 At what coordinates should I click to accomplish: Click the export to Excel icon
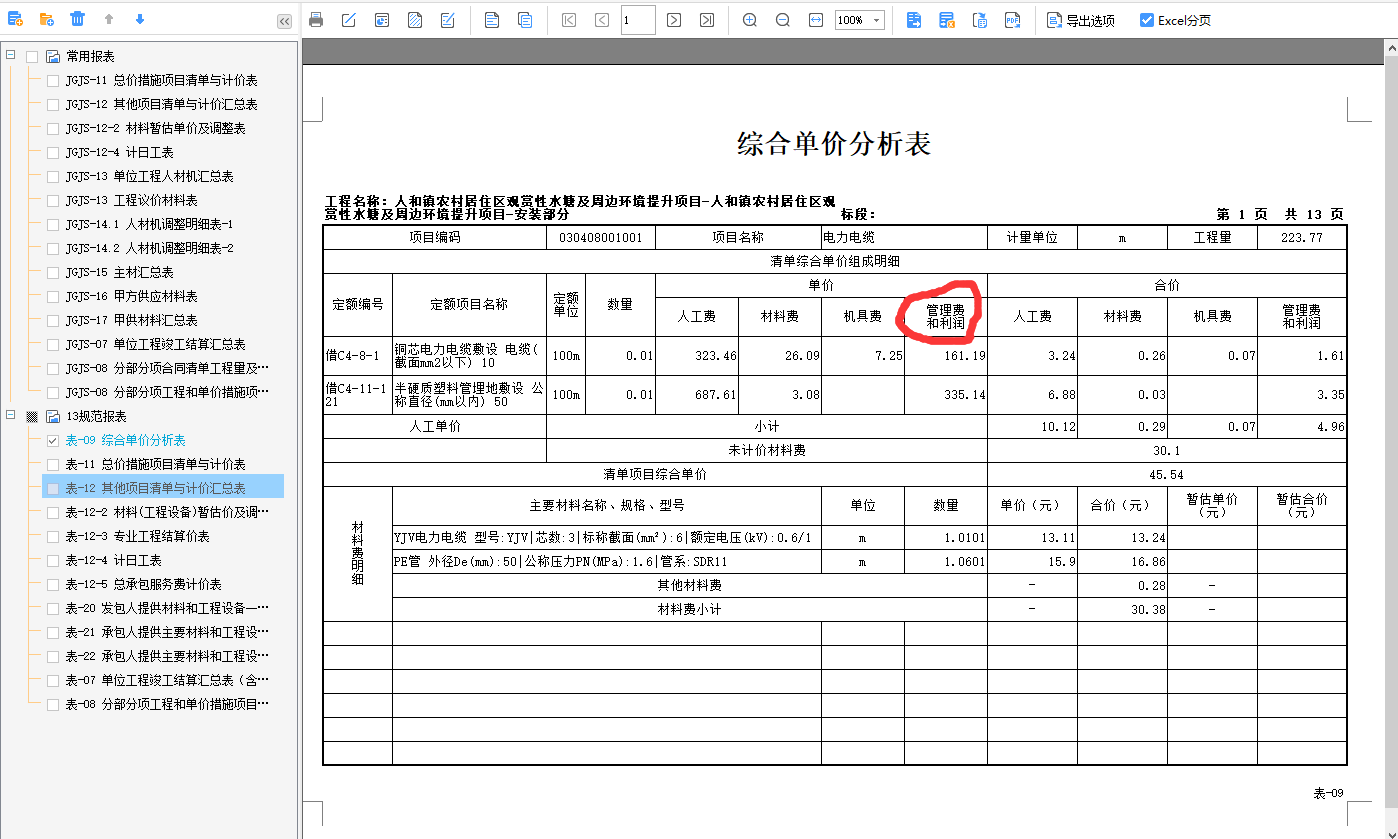947,20
